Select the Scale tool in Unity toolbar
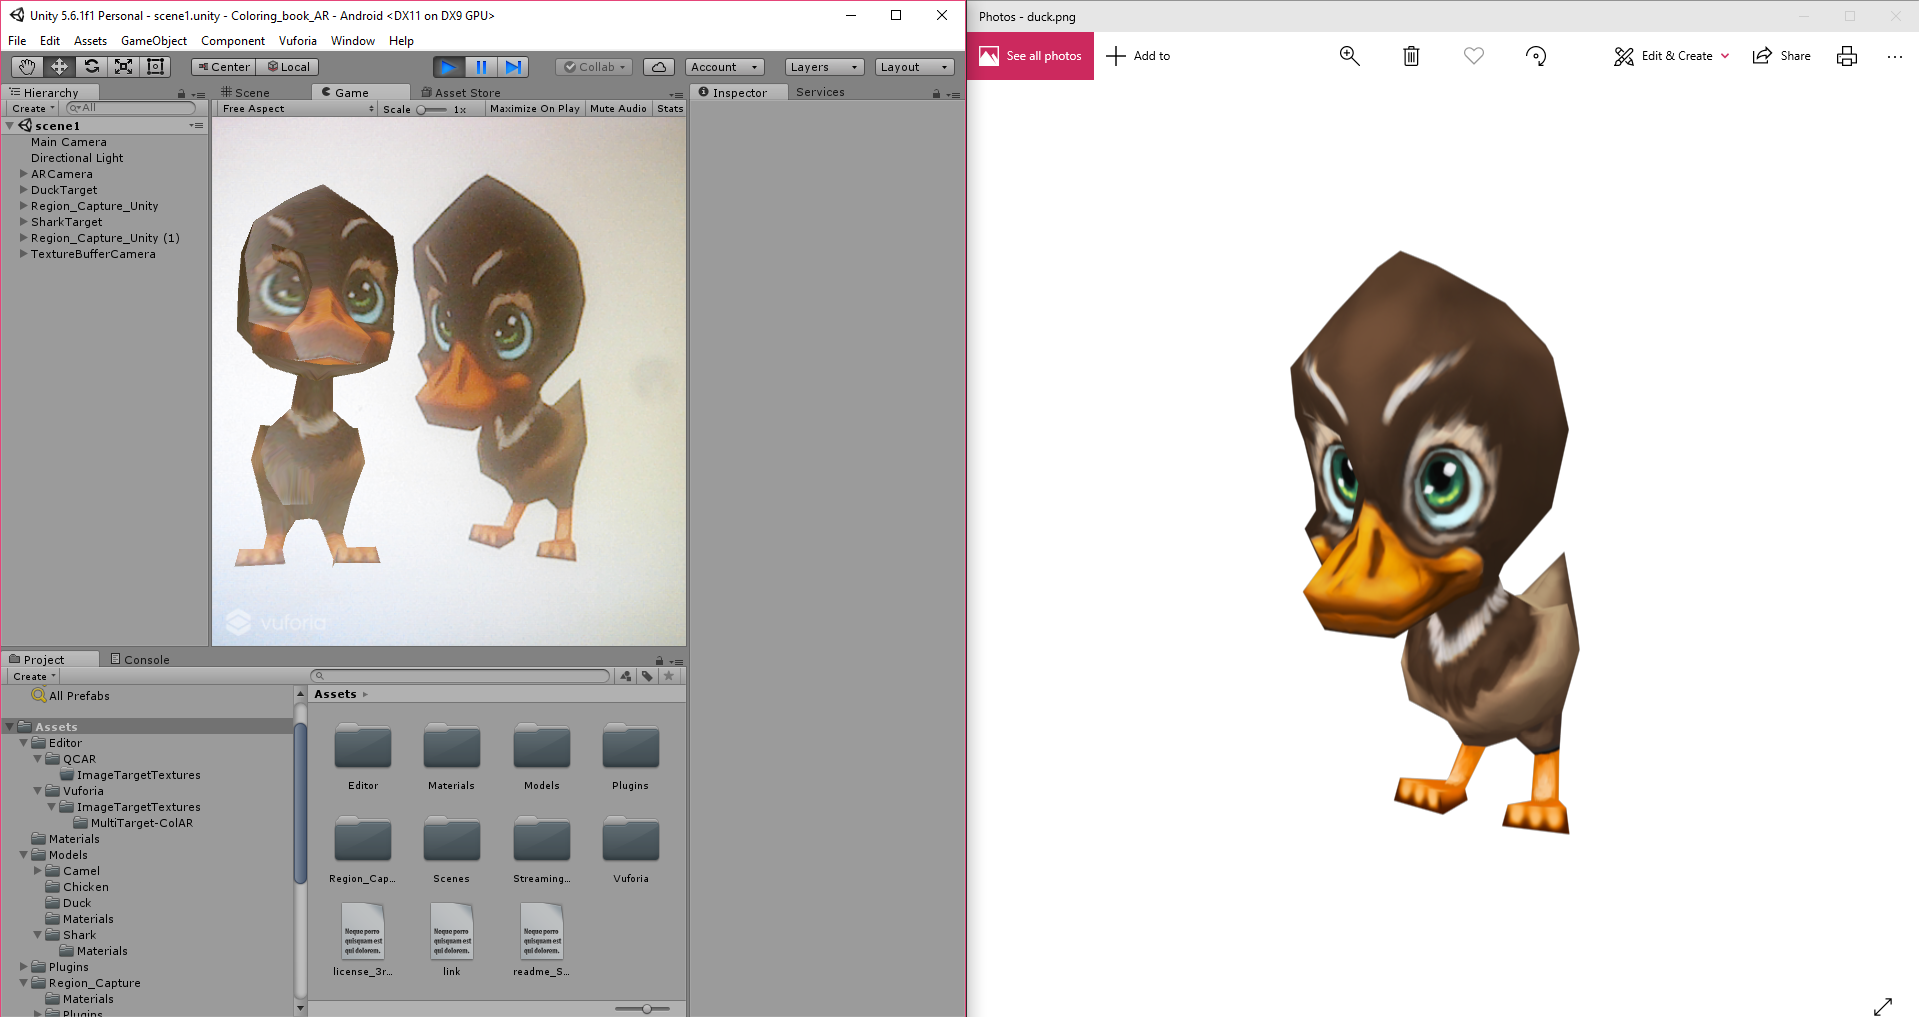Image resolution: width=1919 pixels, height=1017 pixels. point(123,67)
